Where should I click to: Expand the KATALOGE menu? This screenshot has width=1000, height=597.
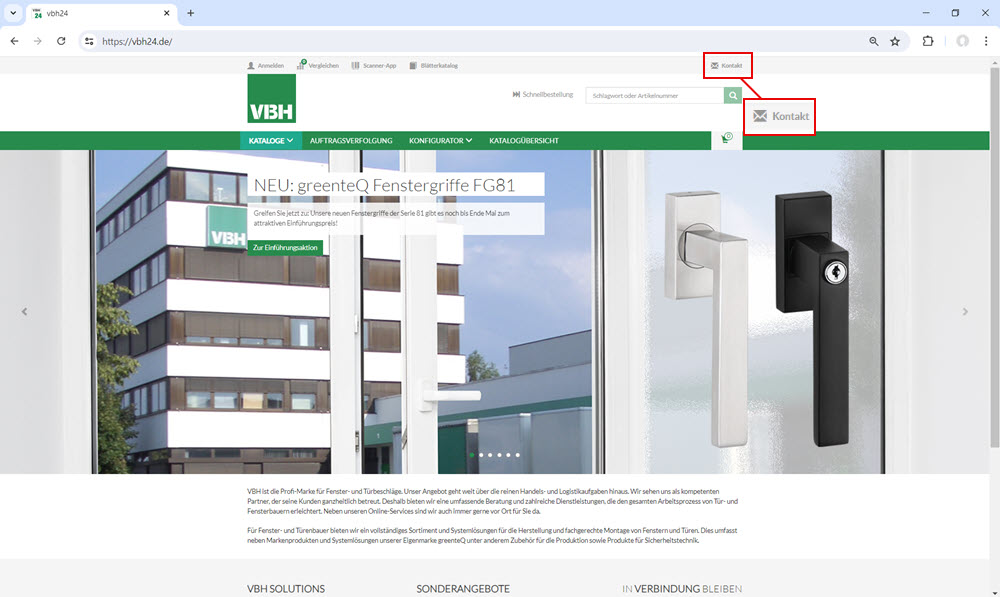tap(271, 140)
